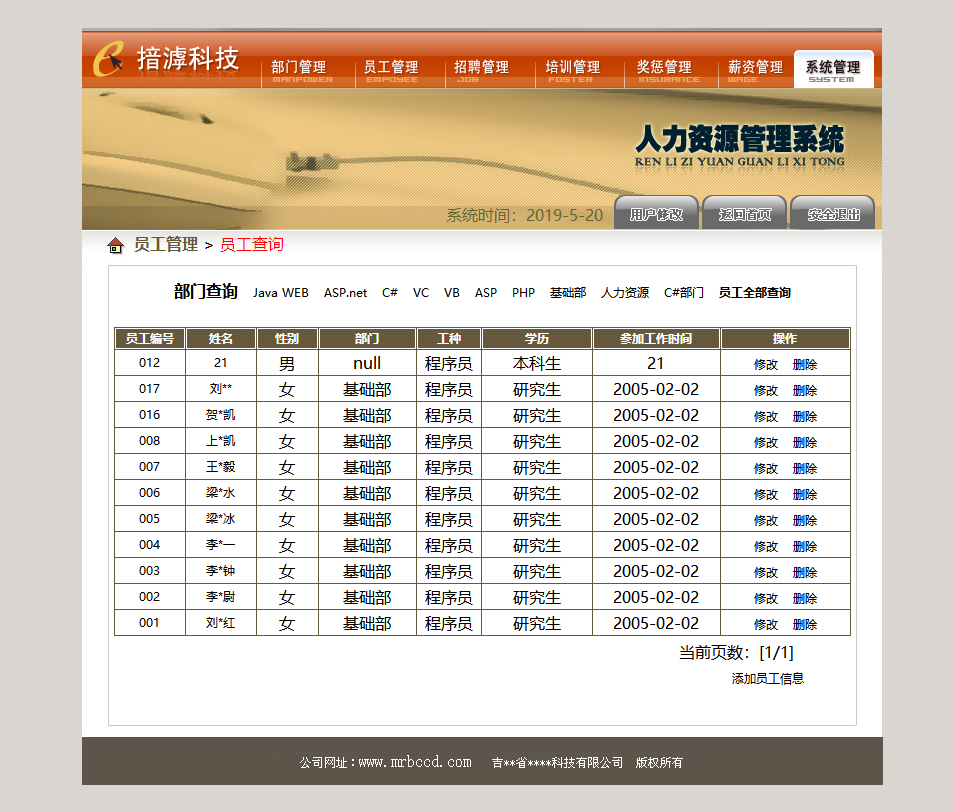953x812 pixels.
Task: Click the 返回首页 button
Action: 745,213
